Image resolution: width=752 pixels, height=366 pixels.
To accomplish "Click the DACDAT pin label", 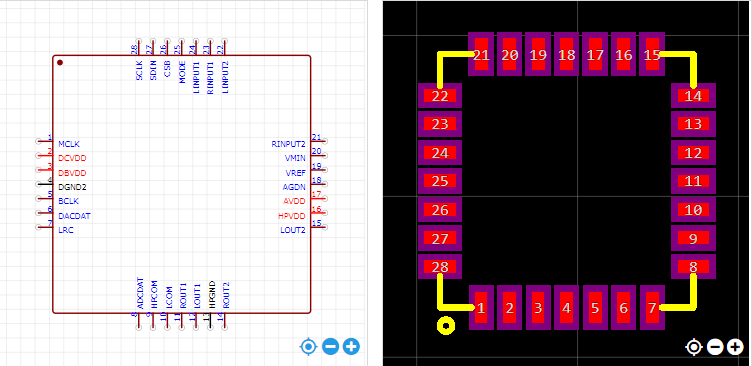I will tap(74, 216).
